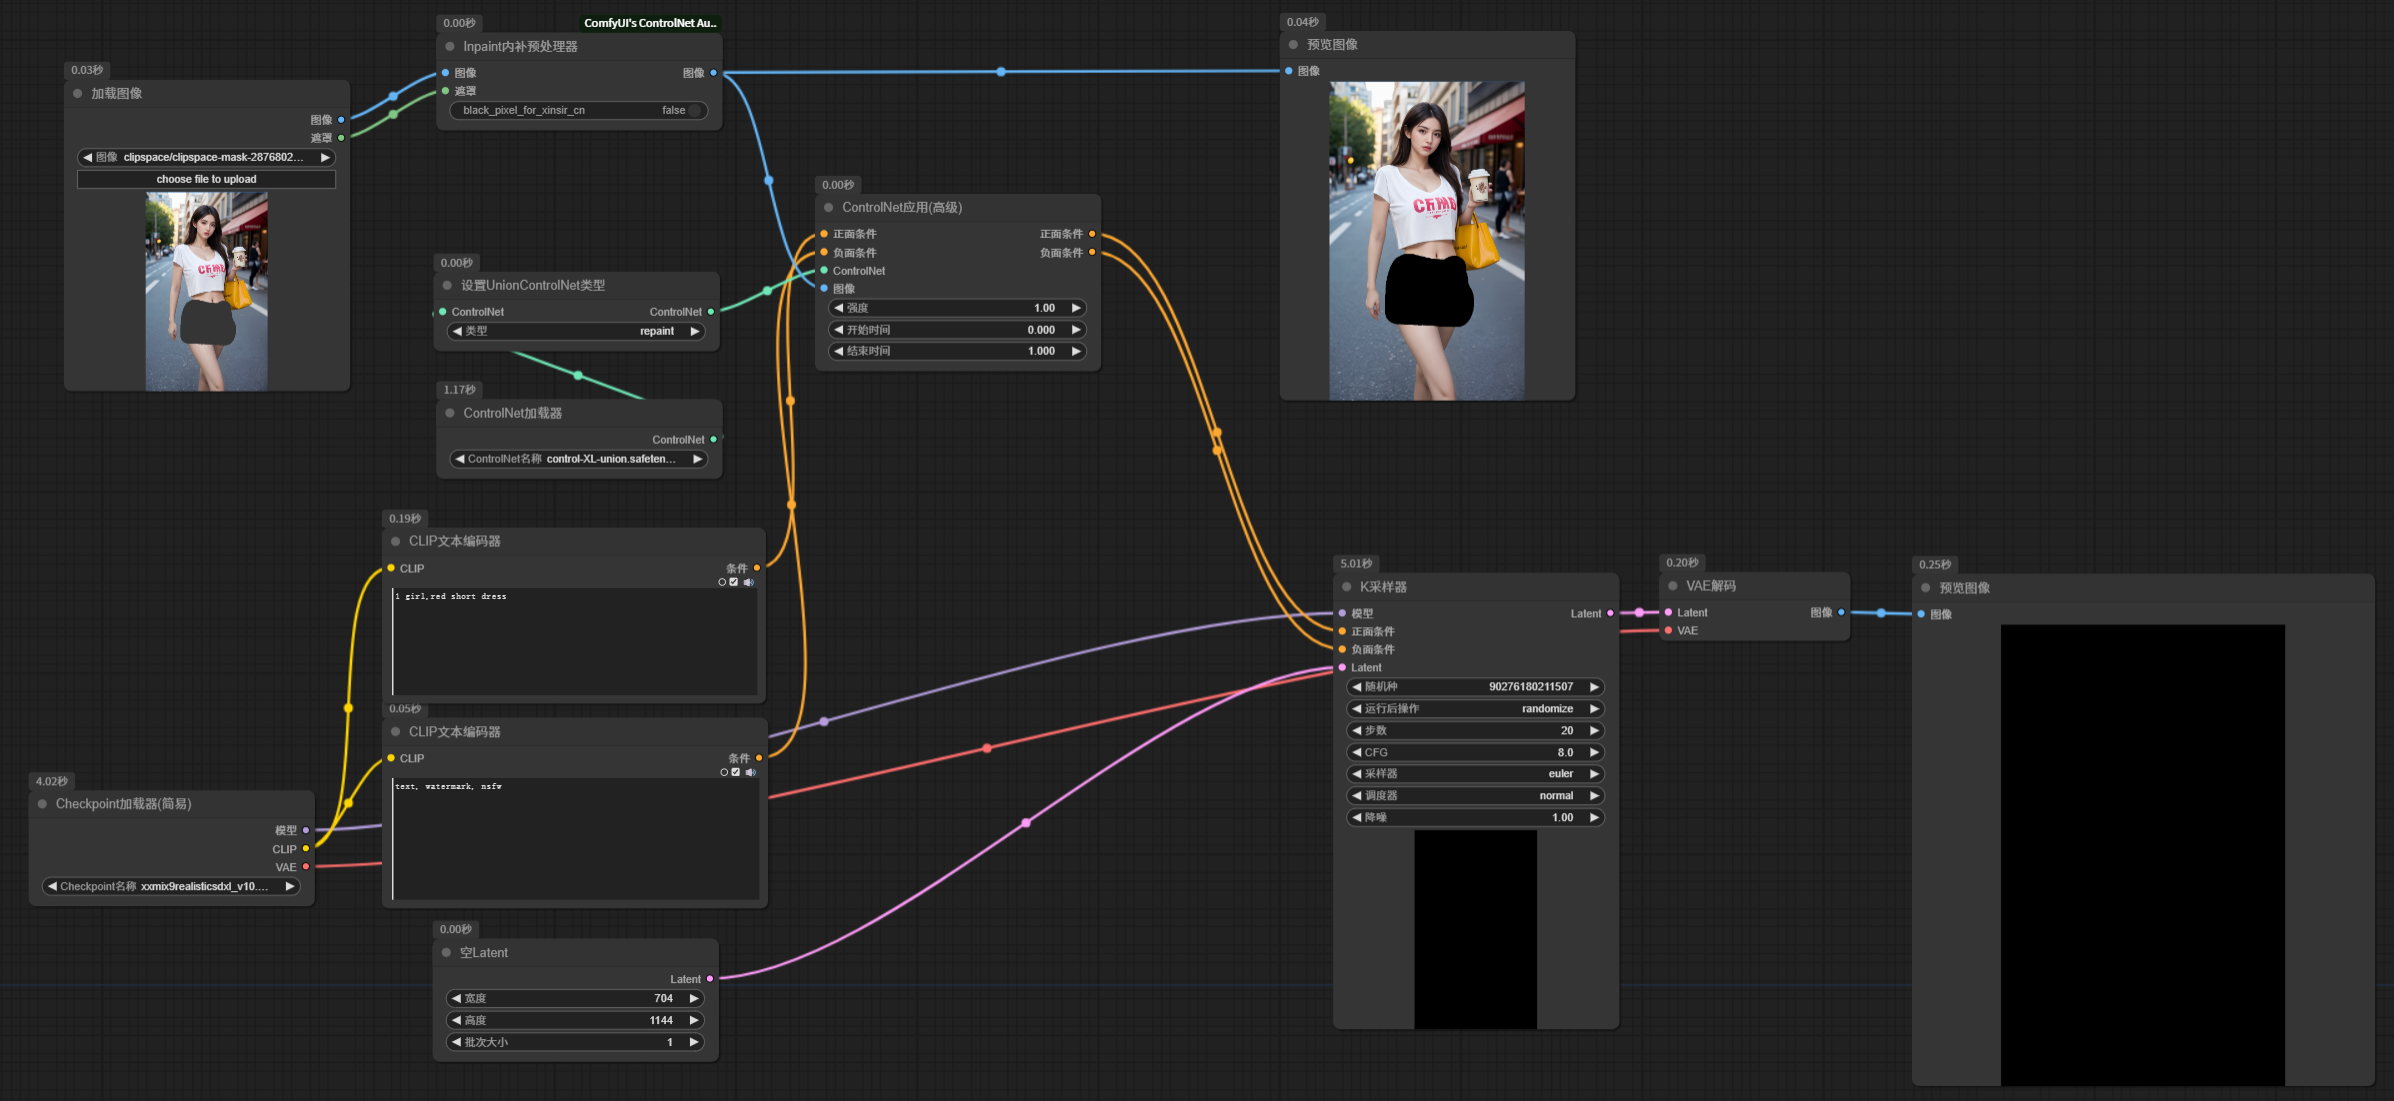2394x1101 pixels.
Task: Click the 4.02秒 timing label above Checkpoint加载器
Action: 52,781
